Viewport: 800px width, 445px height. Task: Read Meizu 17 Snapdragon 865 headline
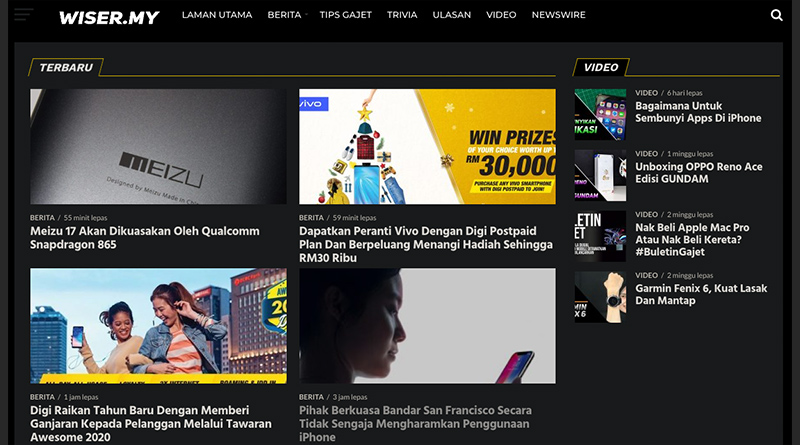(145, 238)
